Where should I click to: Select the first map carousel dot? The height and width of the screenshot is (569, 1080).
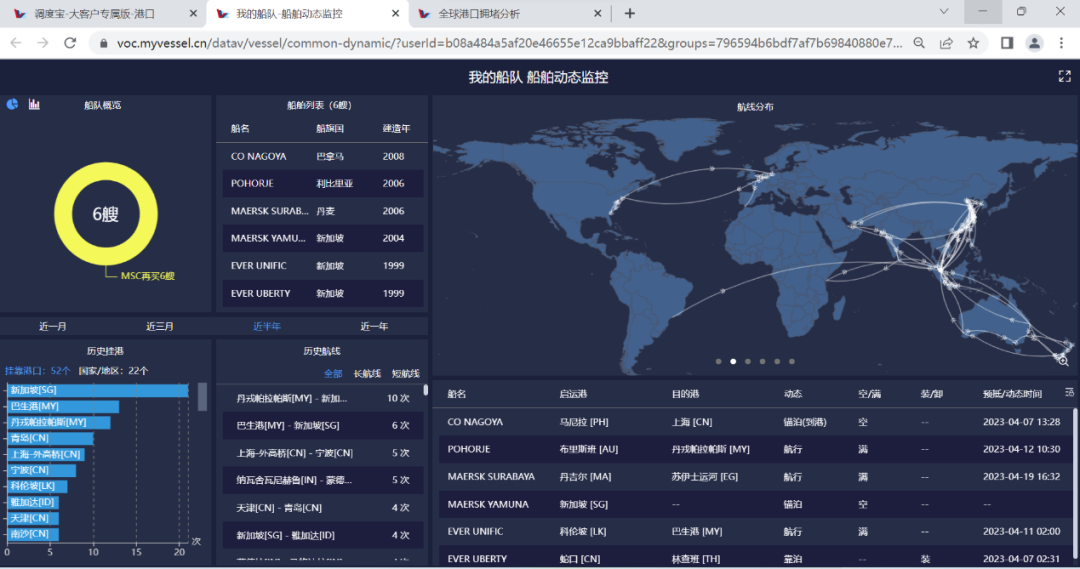[x=718, y=361]
